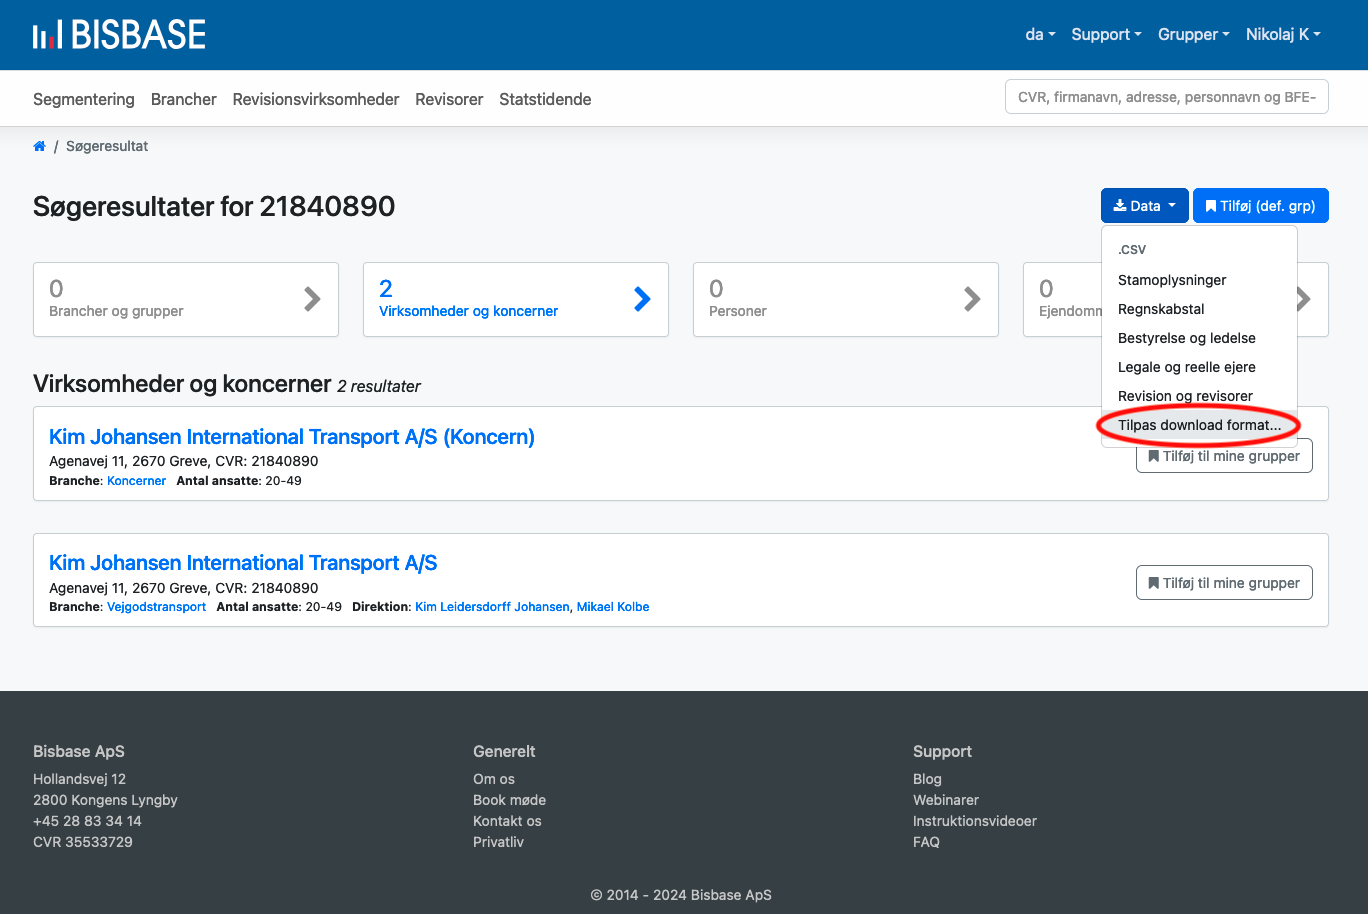Select the Personer result card
Image resolution: width=1368 pixels, height=914 pixels.
click(846, 299)
